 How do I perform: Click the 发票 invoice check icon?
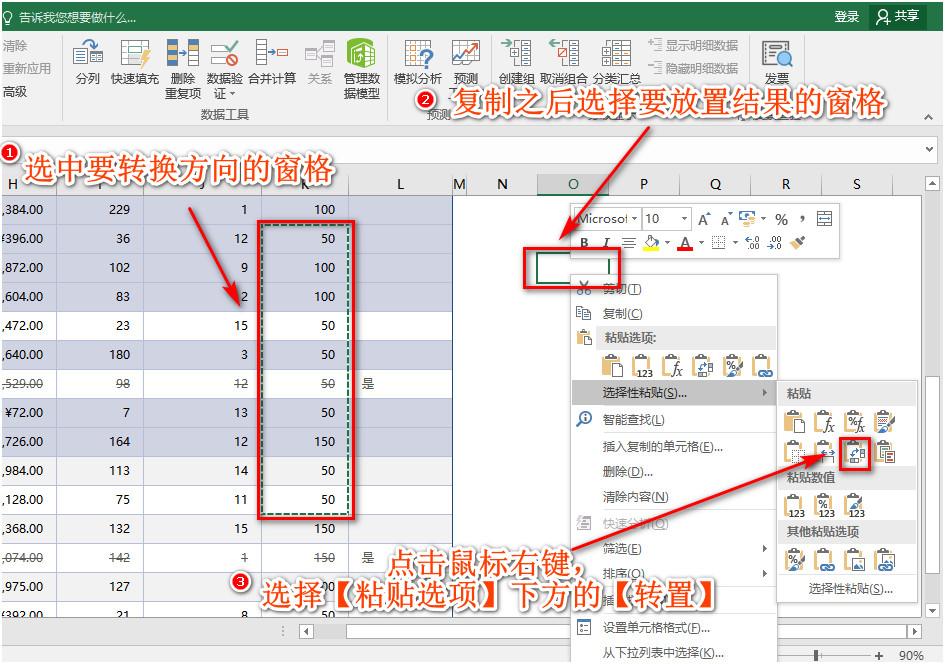[777, 53]
